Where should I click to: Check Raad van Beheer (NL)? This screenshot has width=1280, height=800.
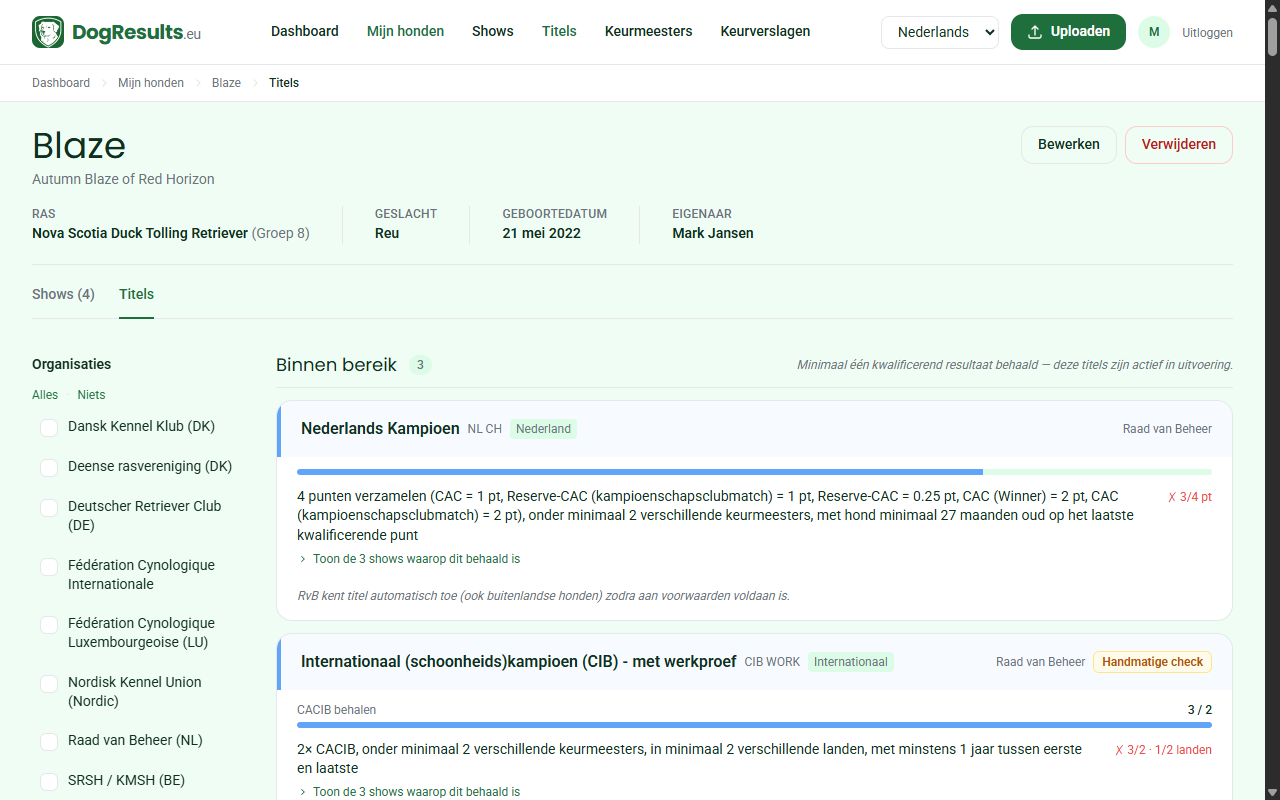(48, 741)
